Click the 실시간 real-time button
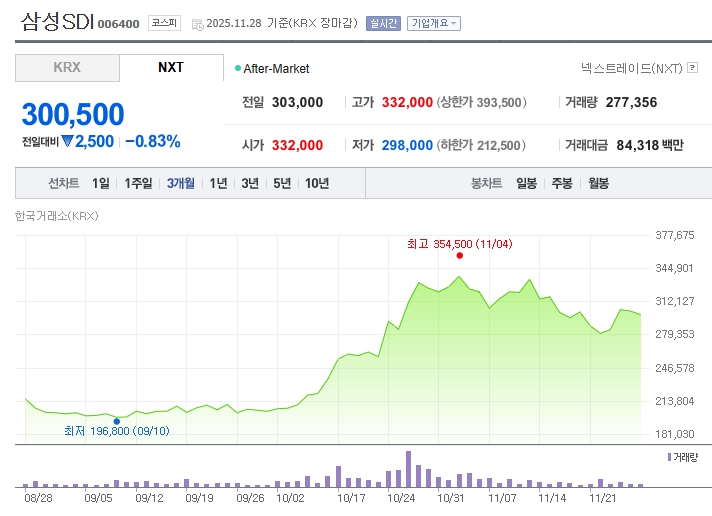 [383, 23]
